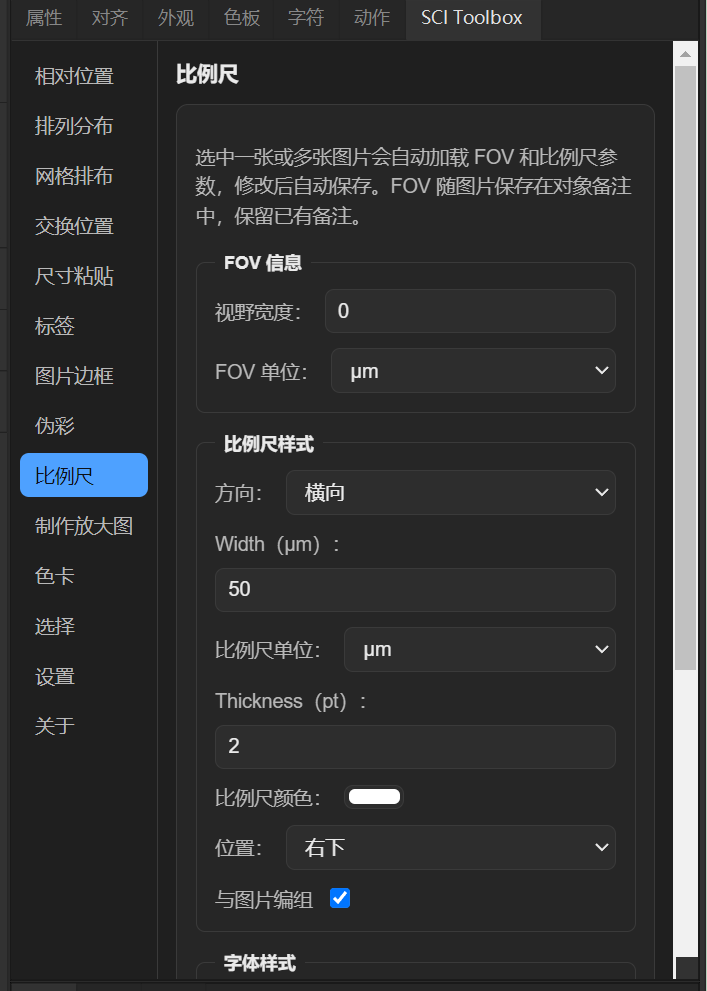Click the Thickness (pt) input field
The height and width of the screenshot is (991, 707).
415,747
